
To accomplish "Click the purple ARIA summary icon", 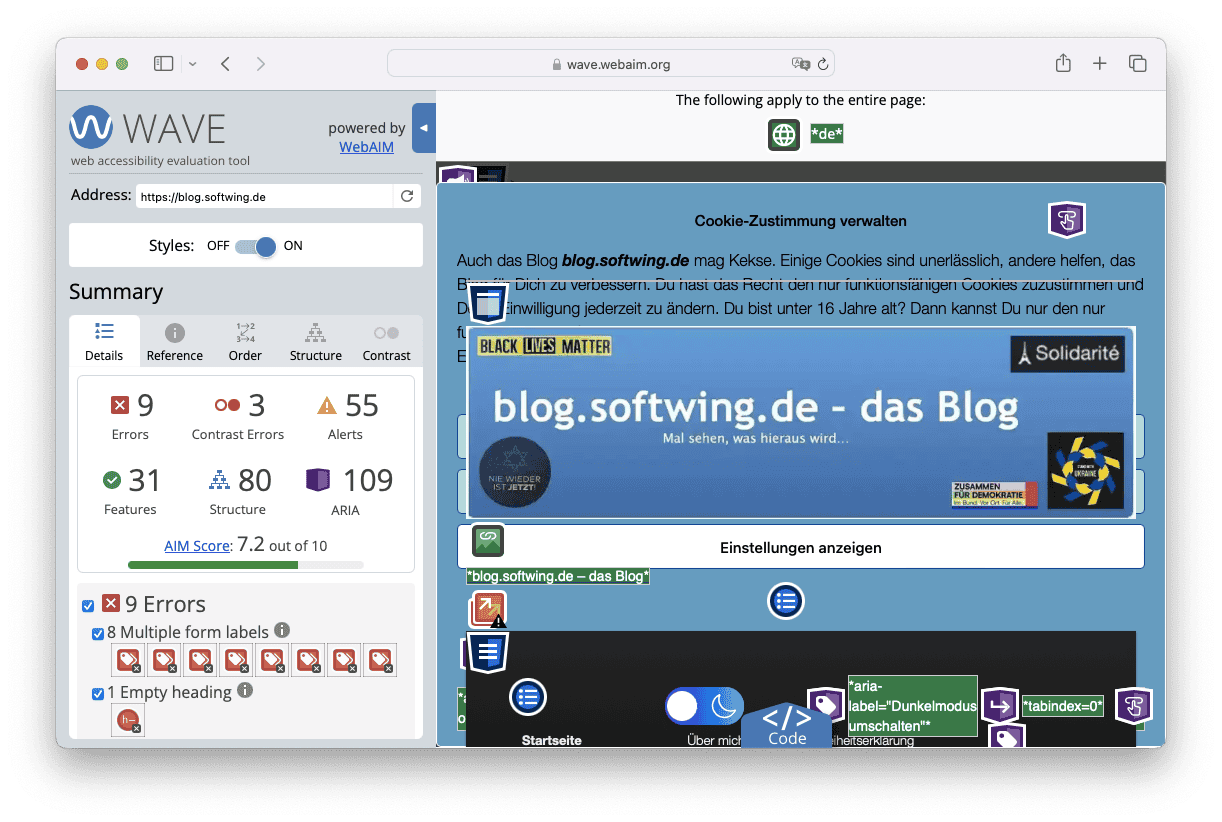I will coord(318,480).
